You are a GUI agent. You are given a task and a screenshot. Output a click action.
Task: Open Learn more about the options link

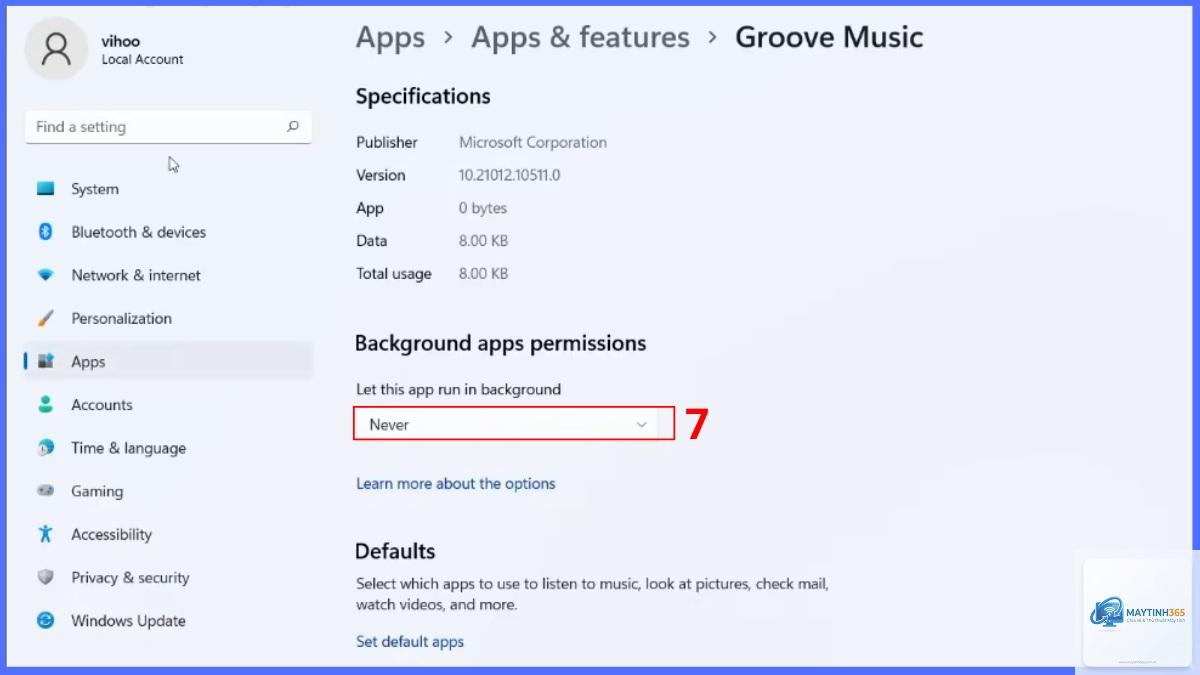(x=455, y=483)
